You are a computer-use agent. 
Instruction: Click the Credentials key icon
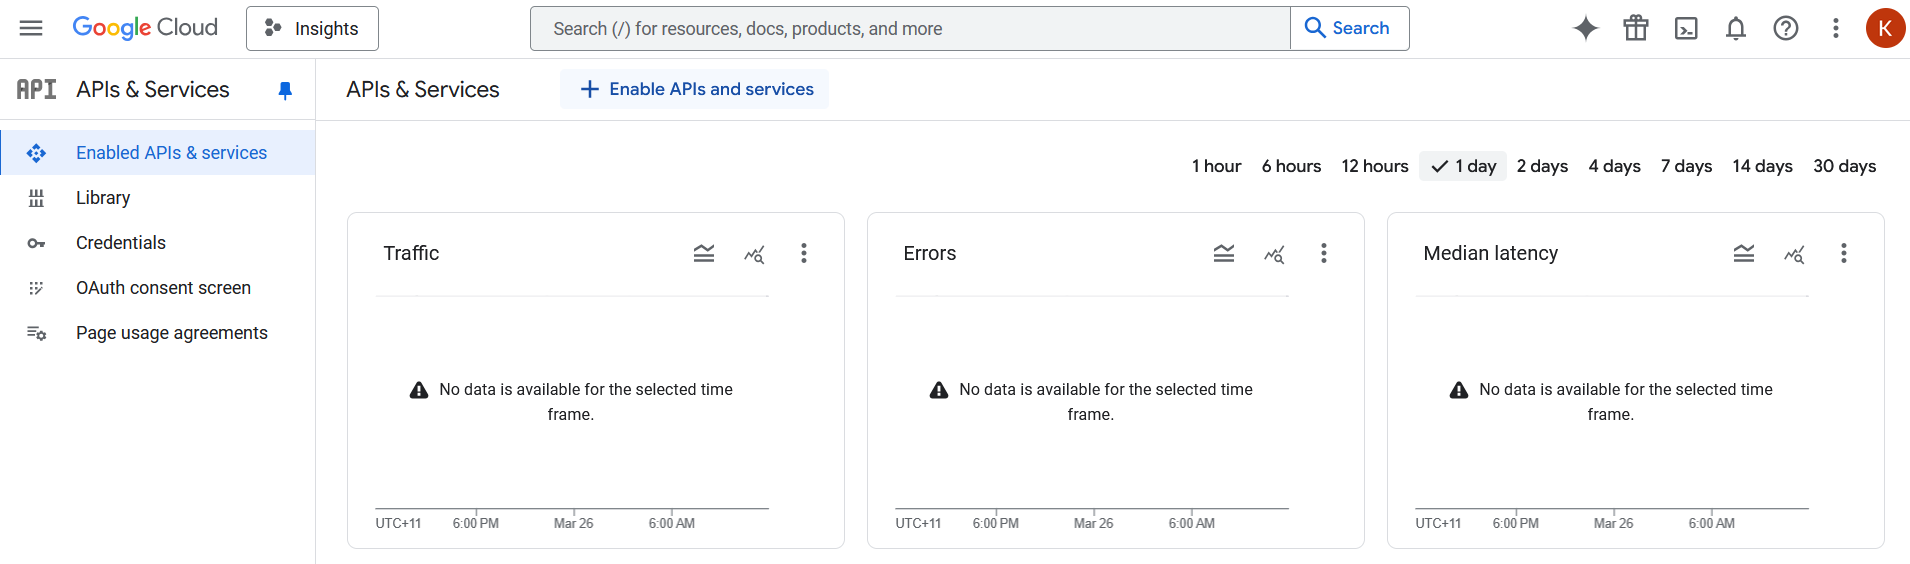36,243
